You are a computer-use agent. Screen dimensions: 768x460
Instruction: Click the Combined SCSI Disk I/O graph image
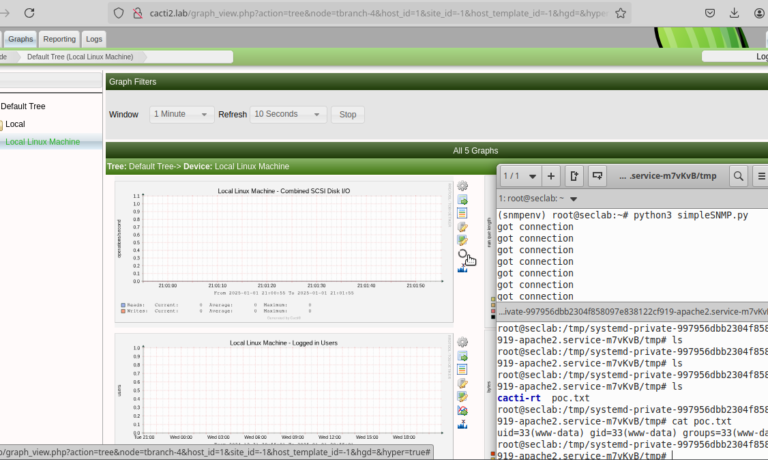click(x=284, y=252)
